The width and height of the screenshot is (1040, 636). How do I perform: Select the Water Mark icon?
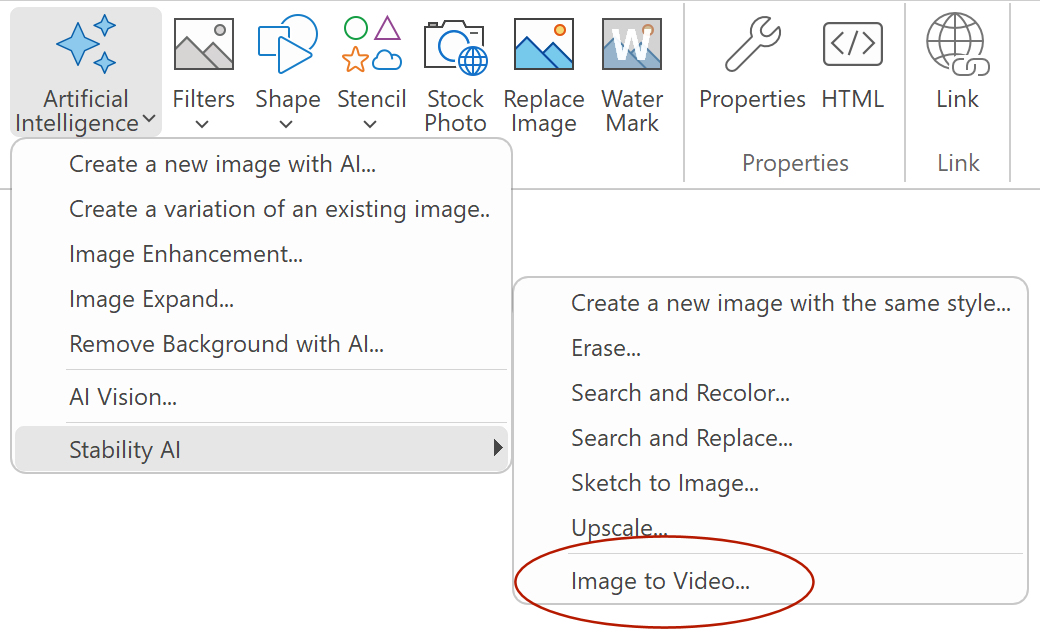(632, 46)
